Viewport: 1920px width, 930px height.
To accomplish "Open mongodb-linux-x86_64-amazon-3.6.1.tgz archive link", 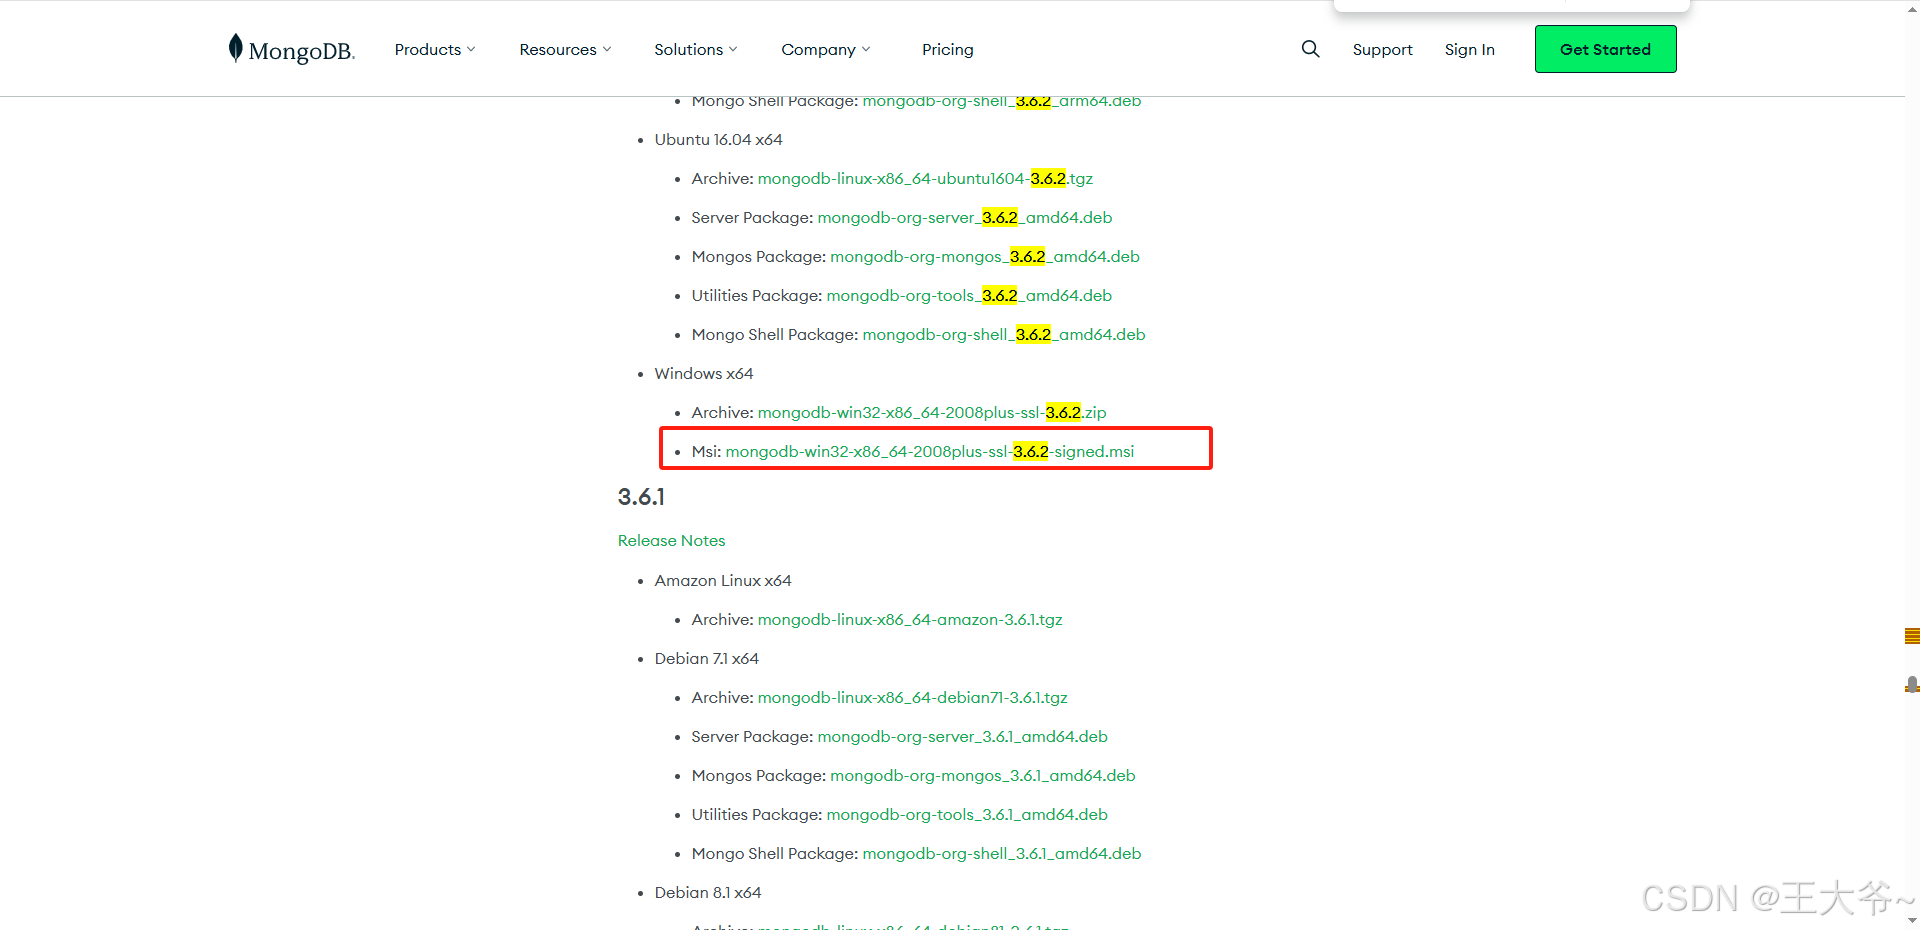I will coord(909,619).
